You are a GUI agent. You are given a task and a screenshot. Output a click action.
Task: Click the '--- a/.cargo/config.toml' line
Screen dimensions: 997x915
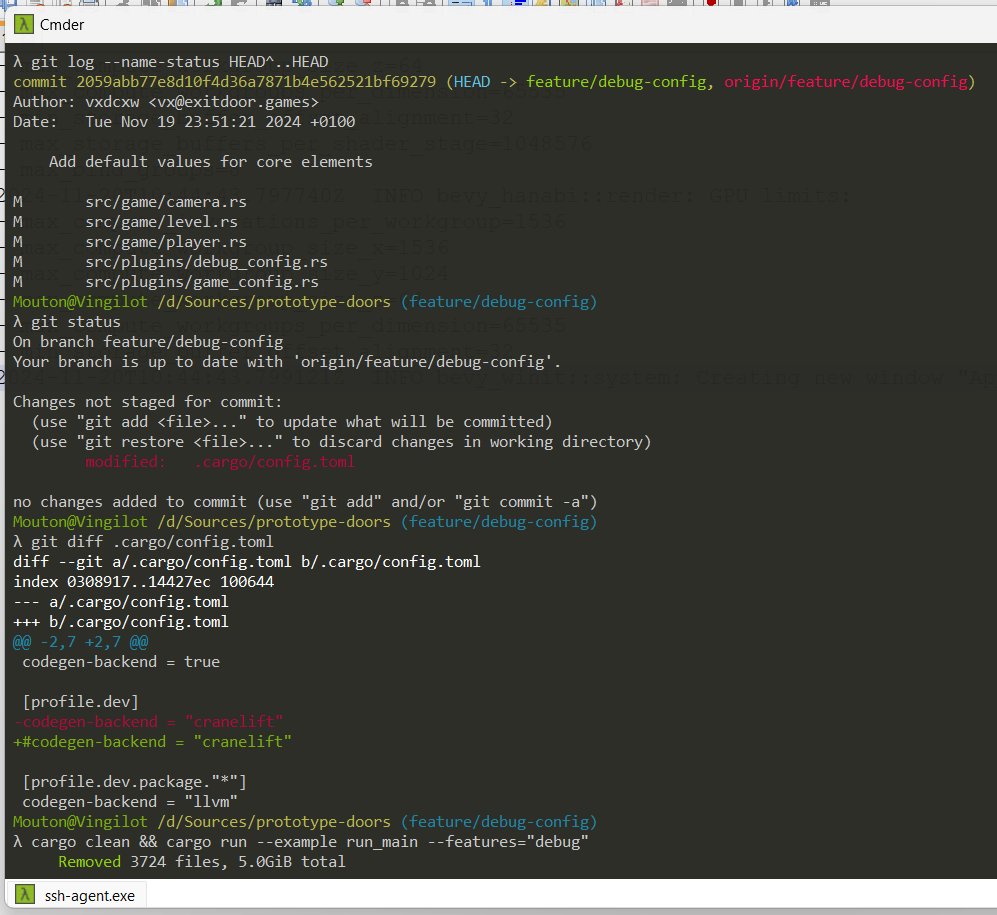(121, 602)
